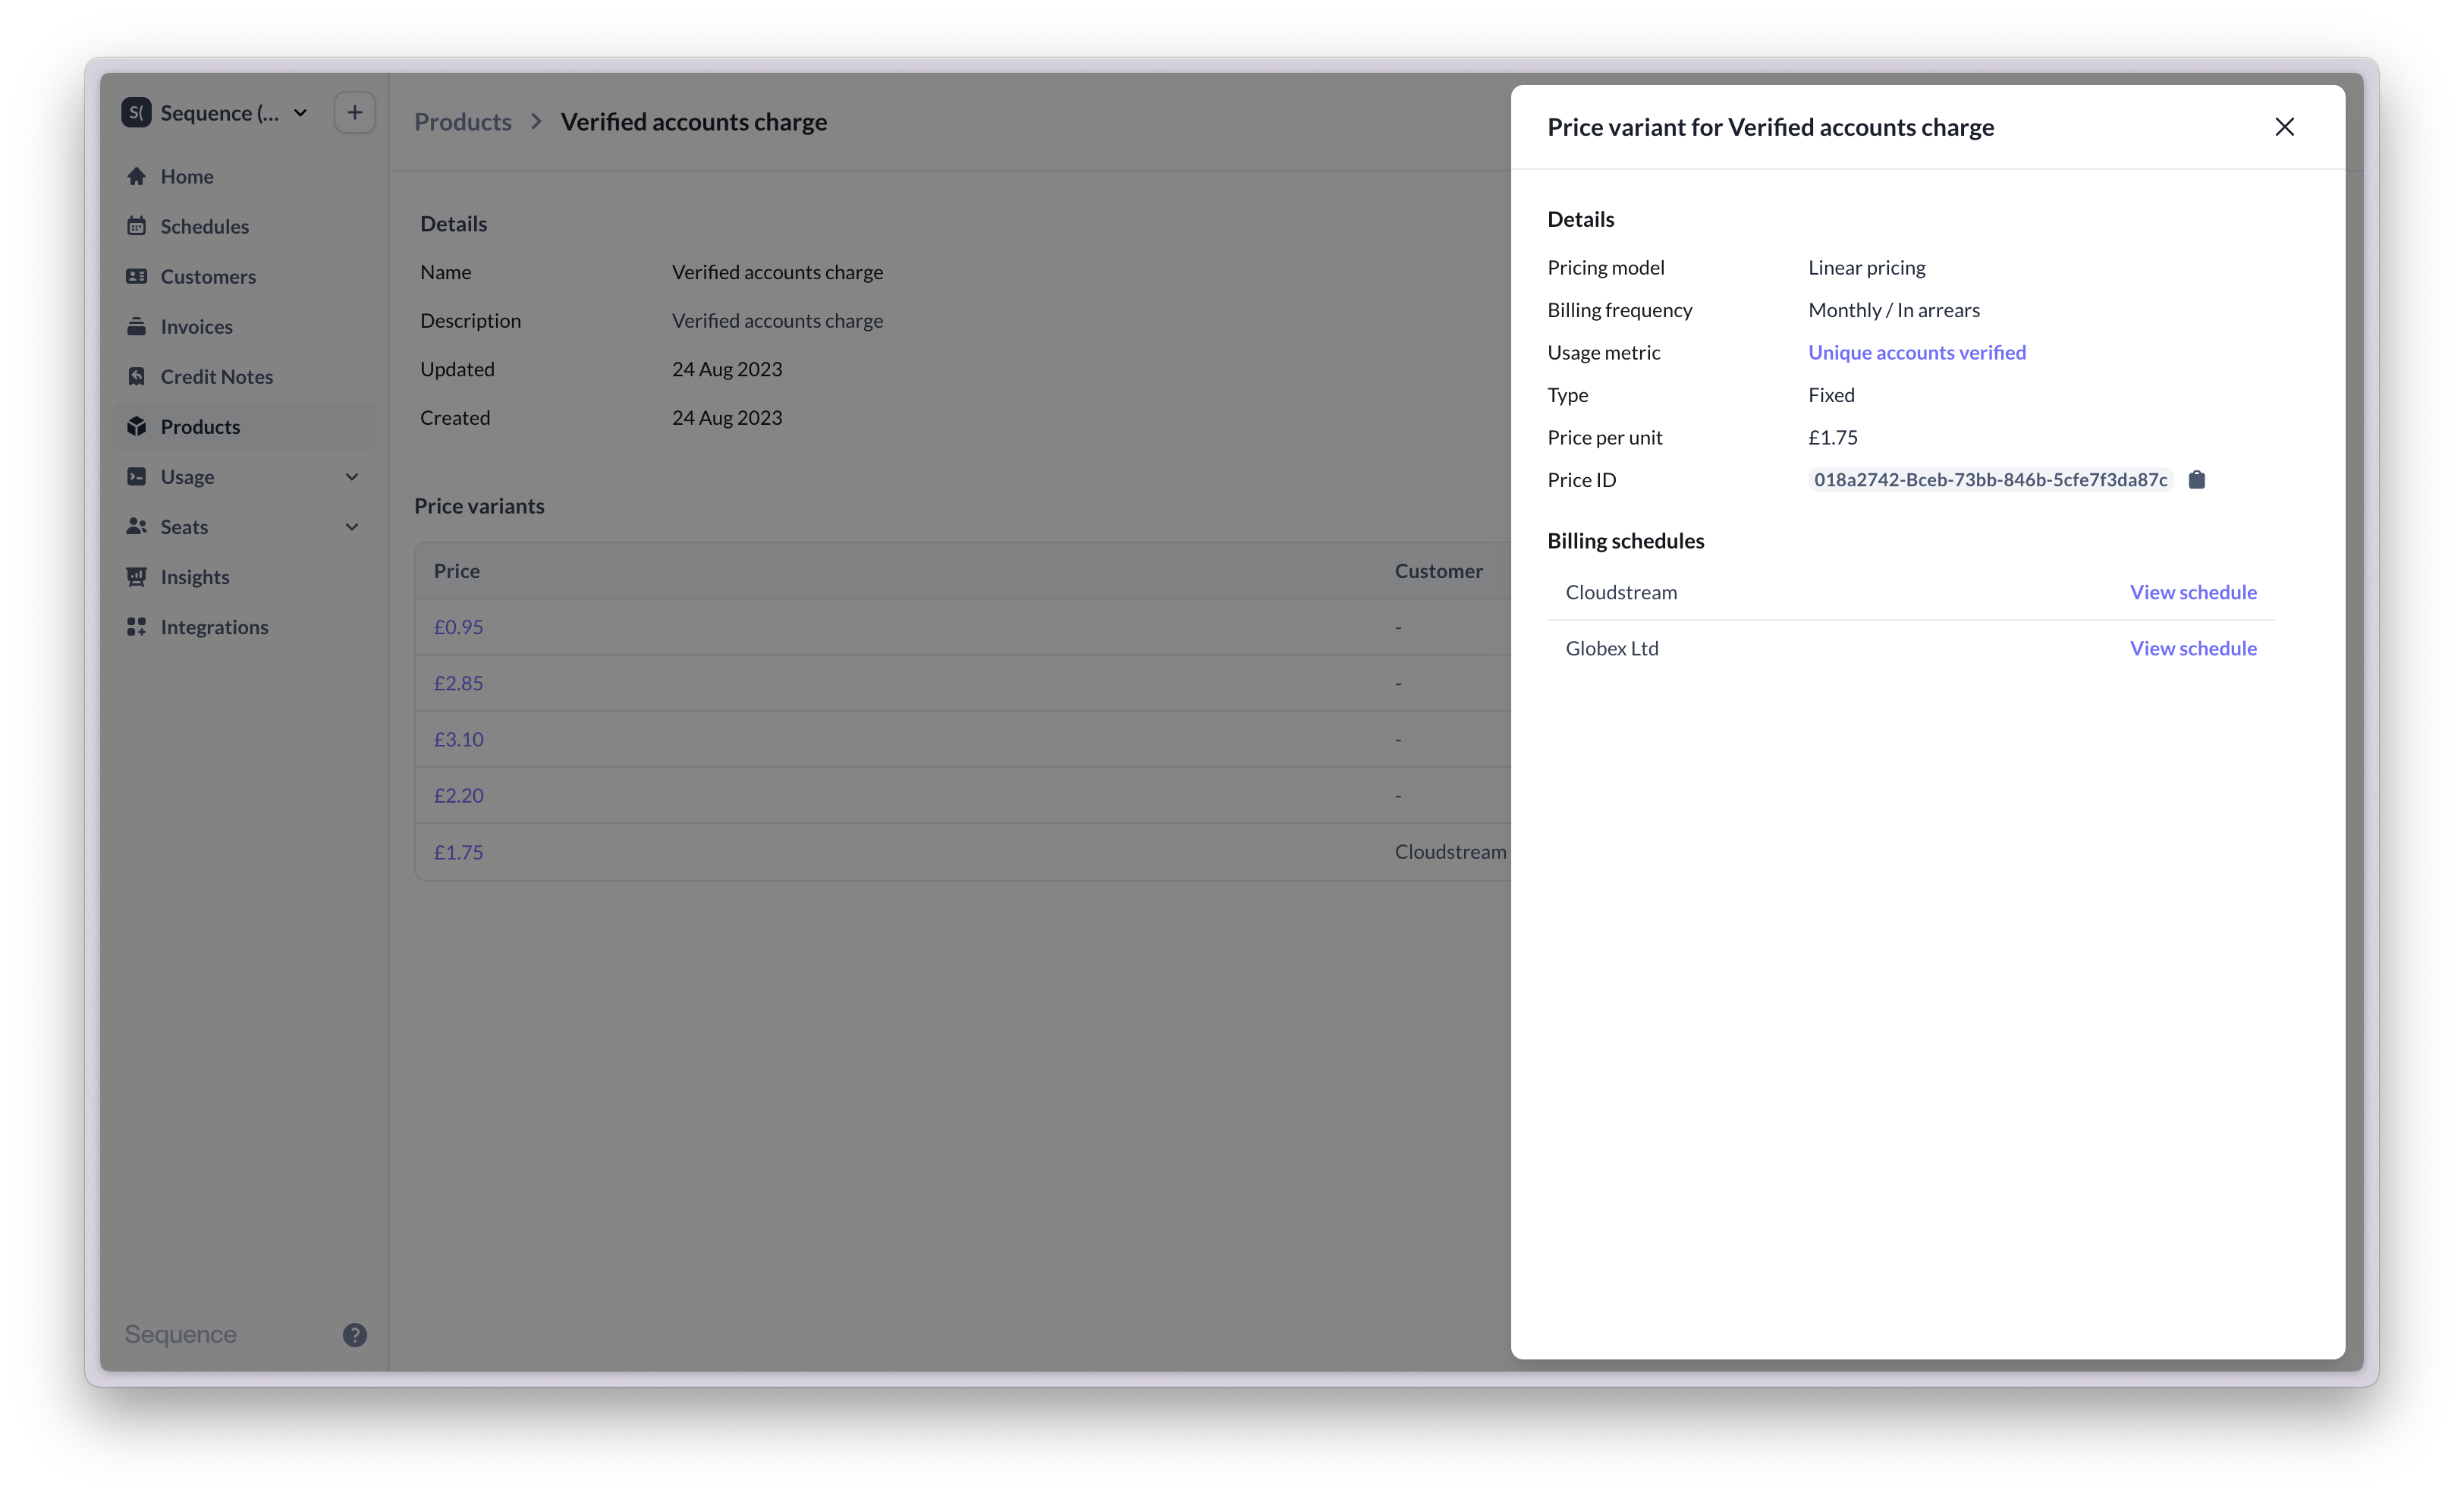The image size is (2464, 1499).
Task: Select Products in the sidebar
Action: [x=245, y=426]
